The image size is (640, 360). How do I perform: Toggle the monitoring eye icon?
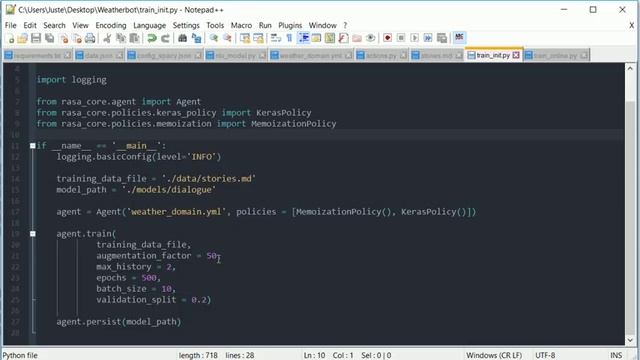370,38
